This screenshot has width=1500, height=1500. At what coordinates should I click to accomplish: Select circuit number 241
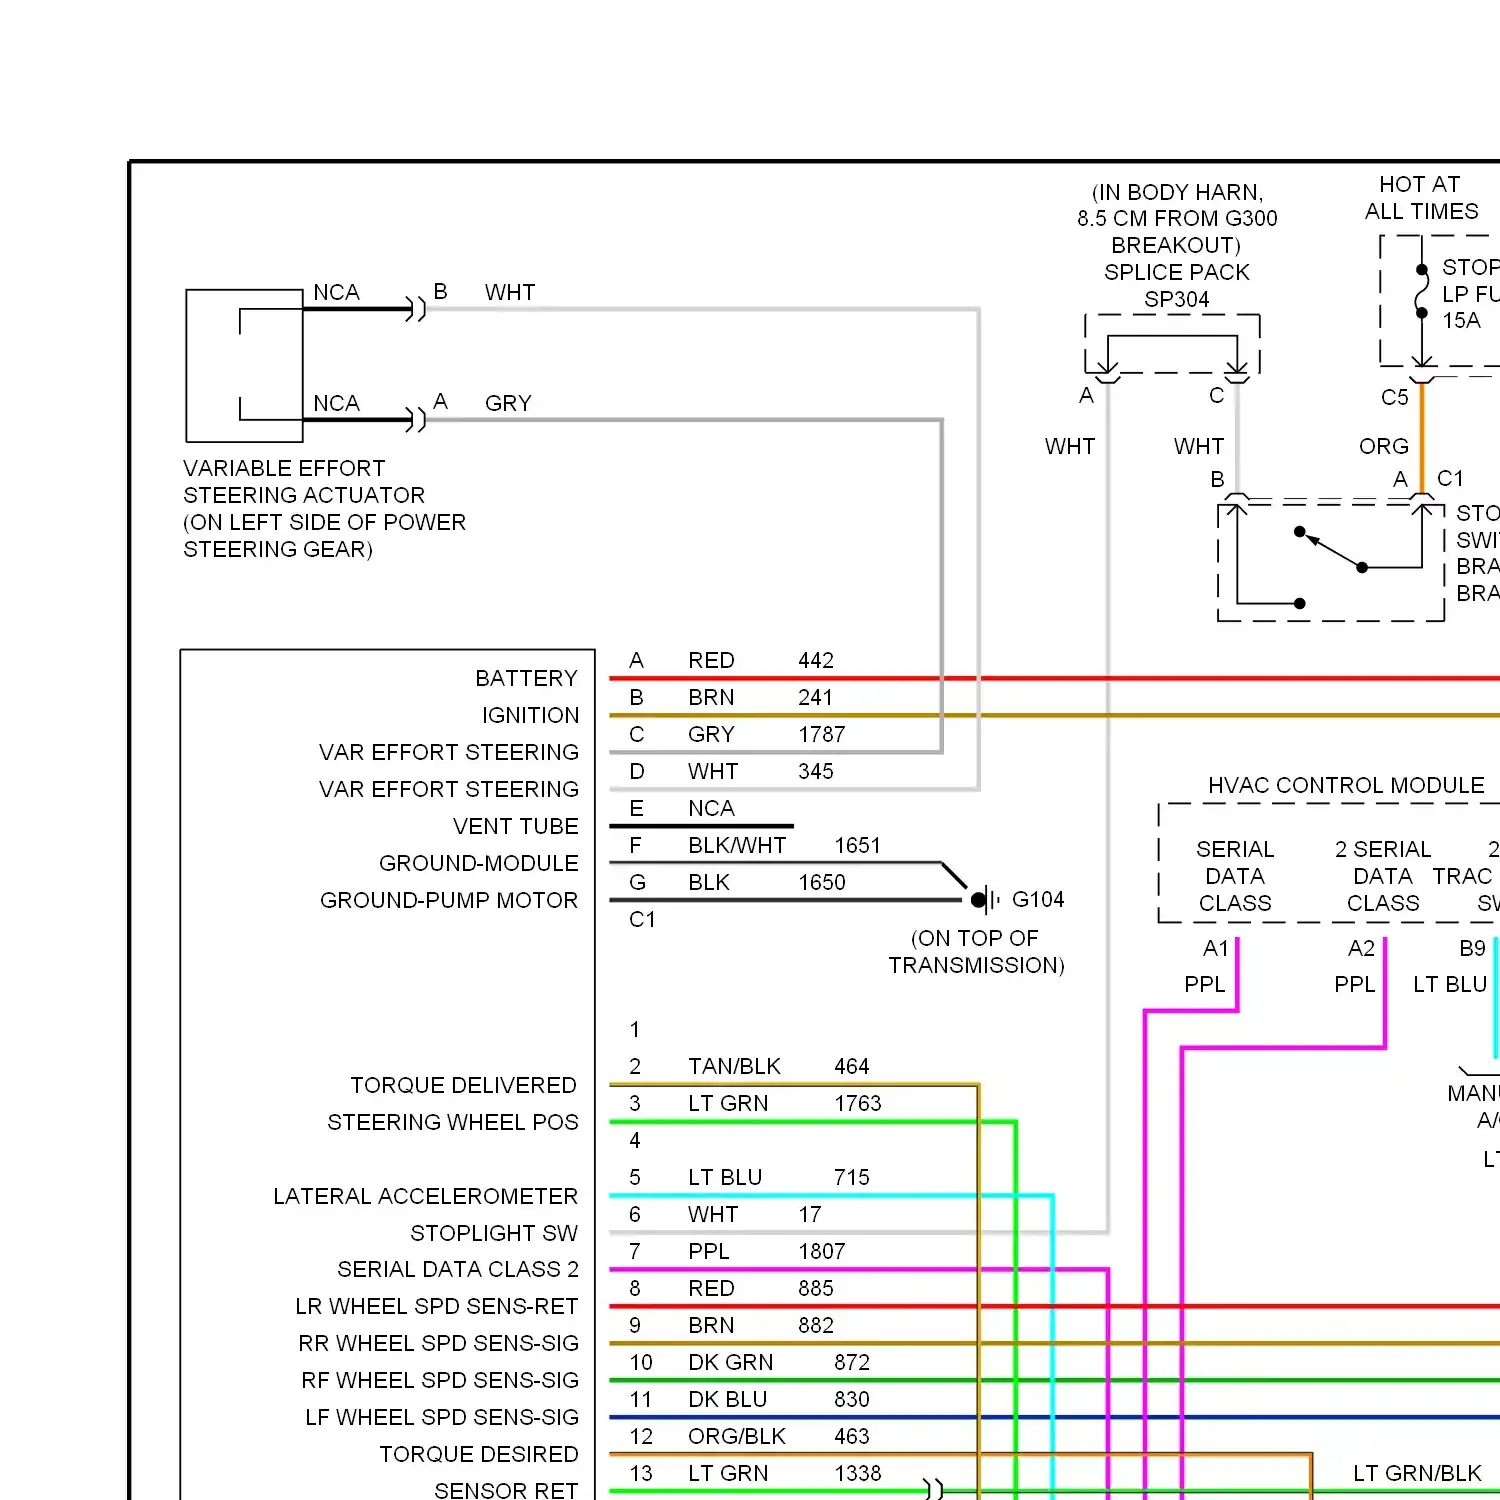816,697
